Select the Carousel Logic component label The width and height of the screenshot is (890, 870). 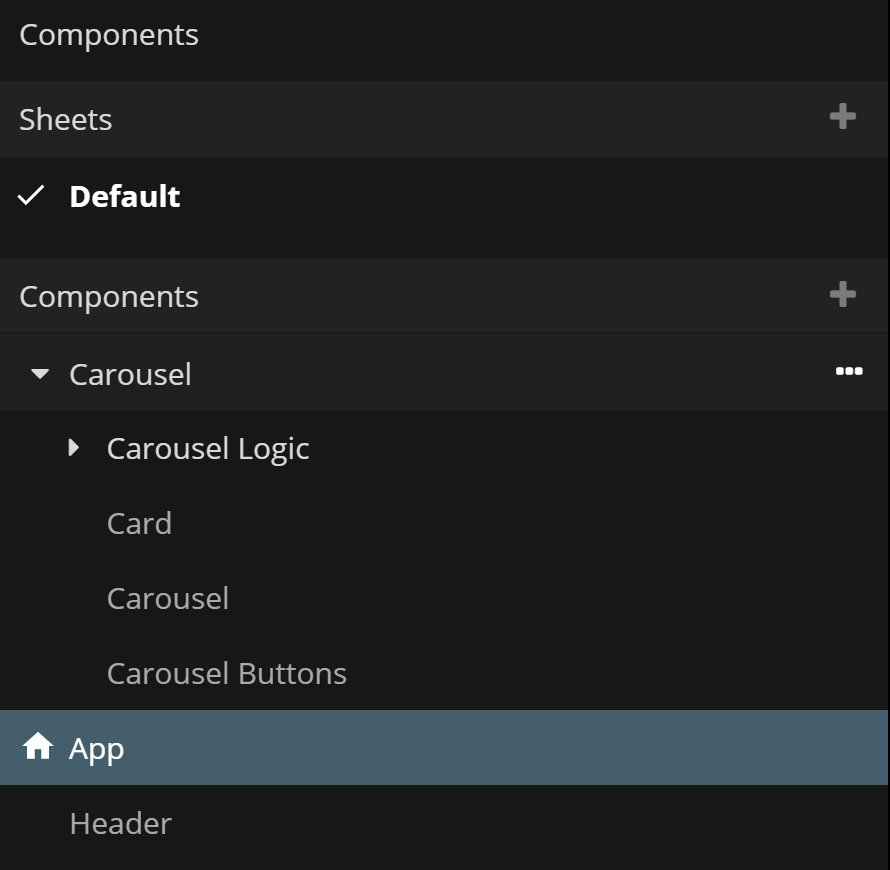coord(208,448)
